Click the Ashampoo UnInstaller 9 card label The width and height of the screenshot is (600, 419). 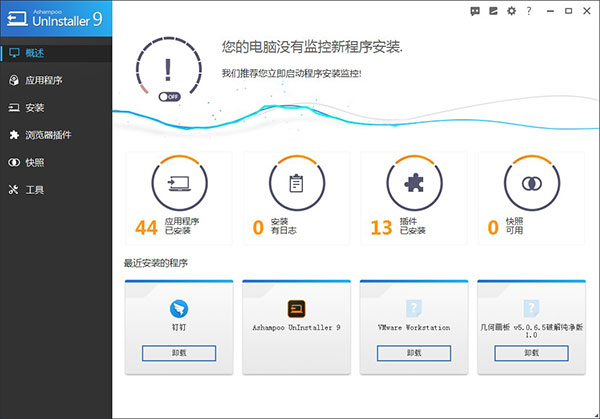point(297,328)
